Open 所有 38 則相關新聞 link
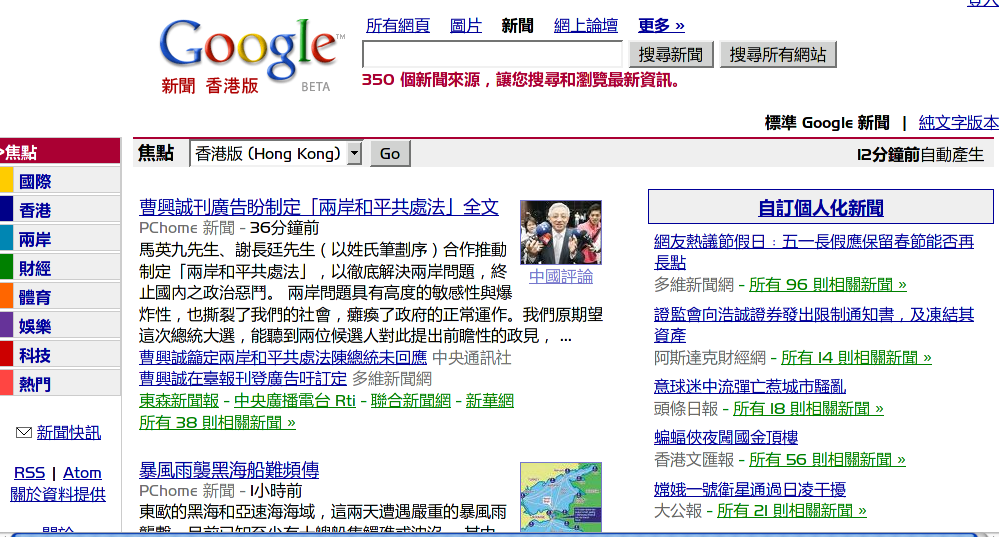The width and height of the screenshot is (999, 537). [217, 422]
